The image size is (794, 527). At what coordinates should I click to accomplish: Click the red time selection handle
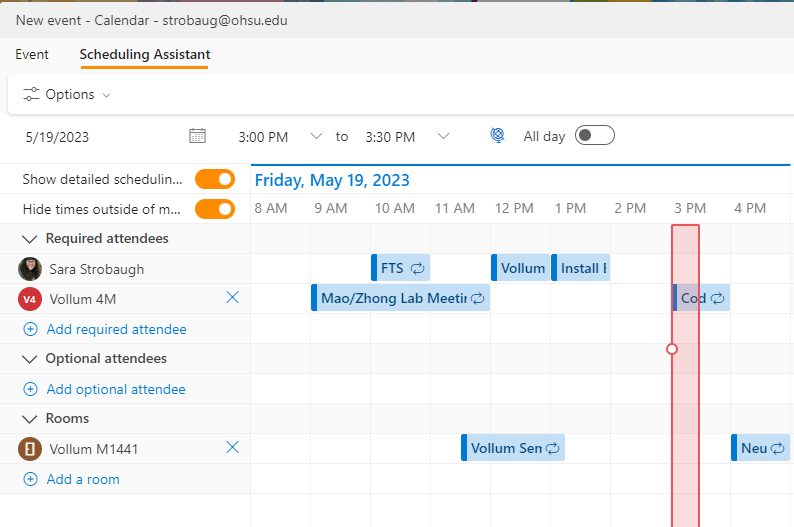pos(672,349)
